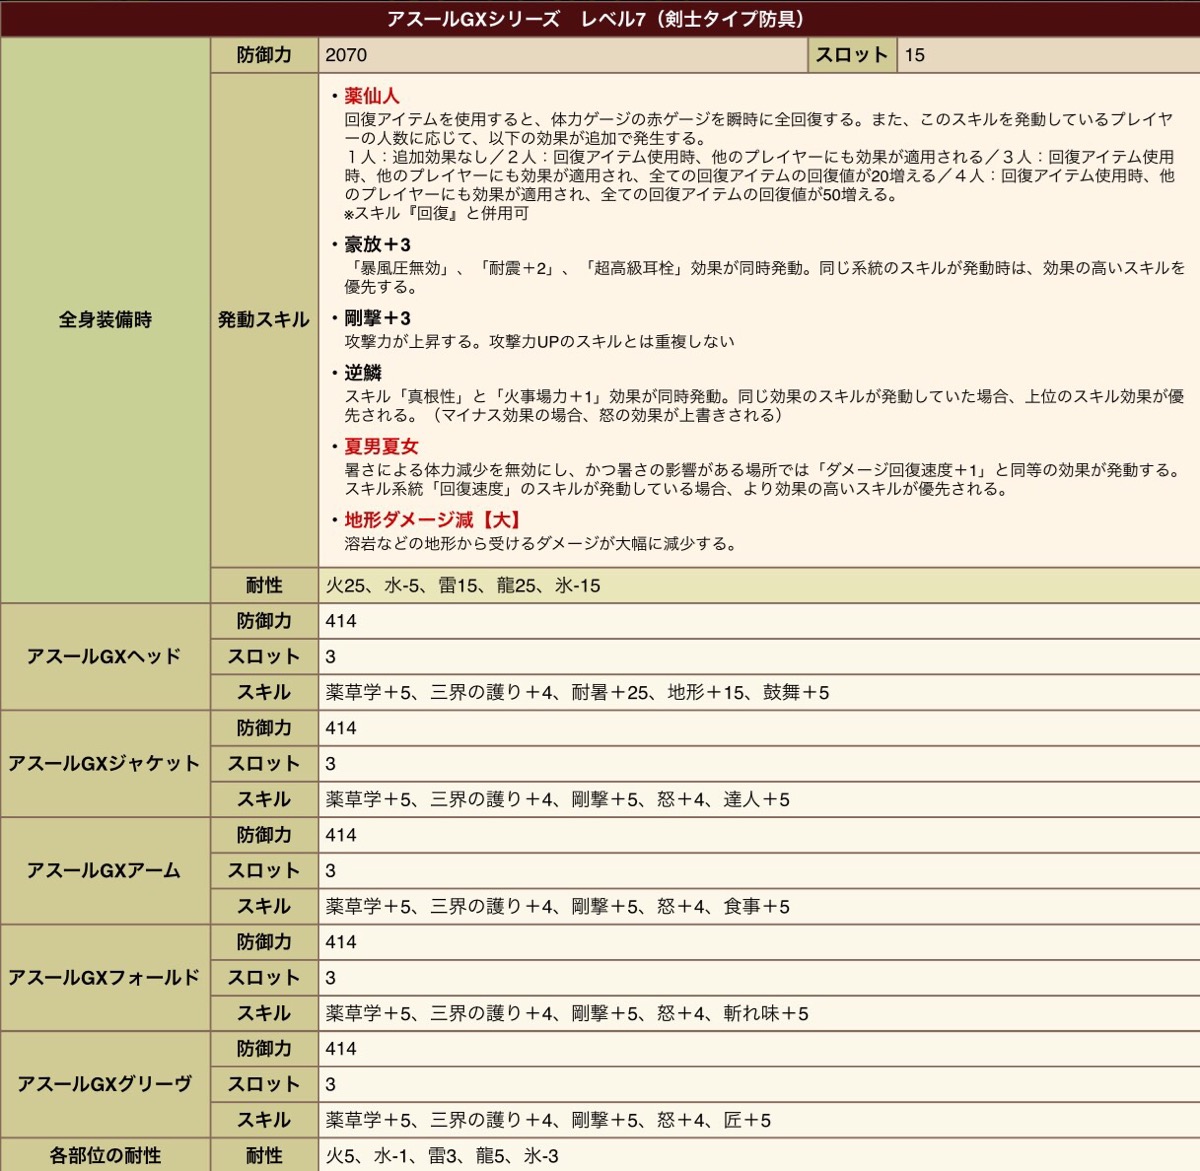The image size is (1200, 1171).
Task: Click the red 薬仙人 skill name
Action: [371, 96]
